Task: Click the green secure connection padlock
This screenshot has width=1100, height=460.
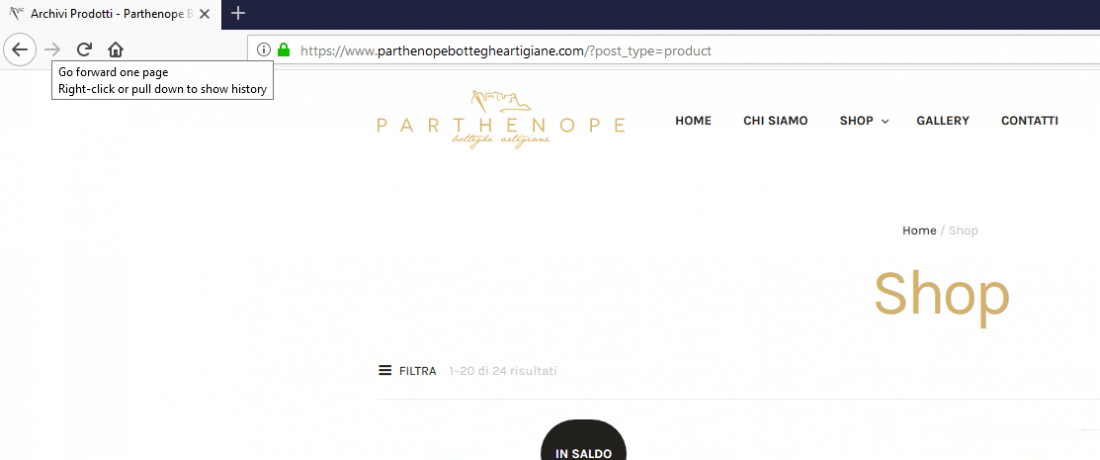Action: [283, 50]
